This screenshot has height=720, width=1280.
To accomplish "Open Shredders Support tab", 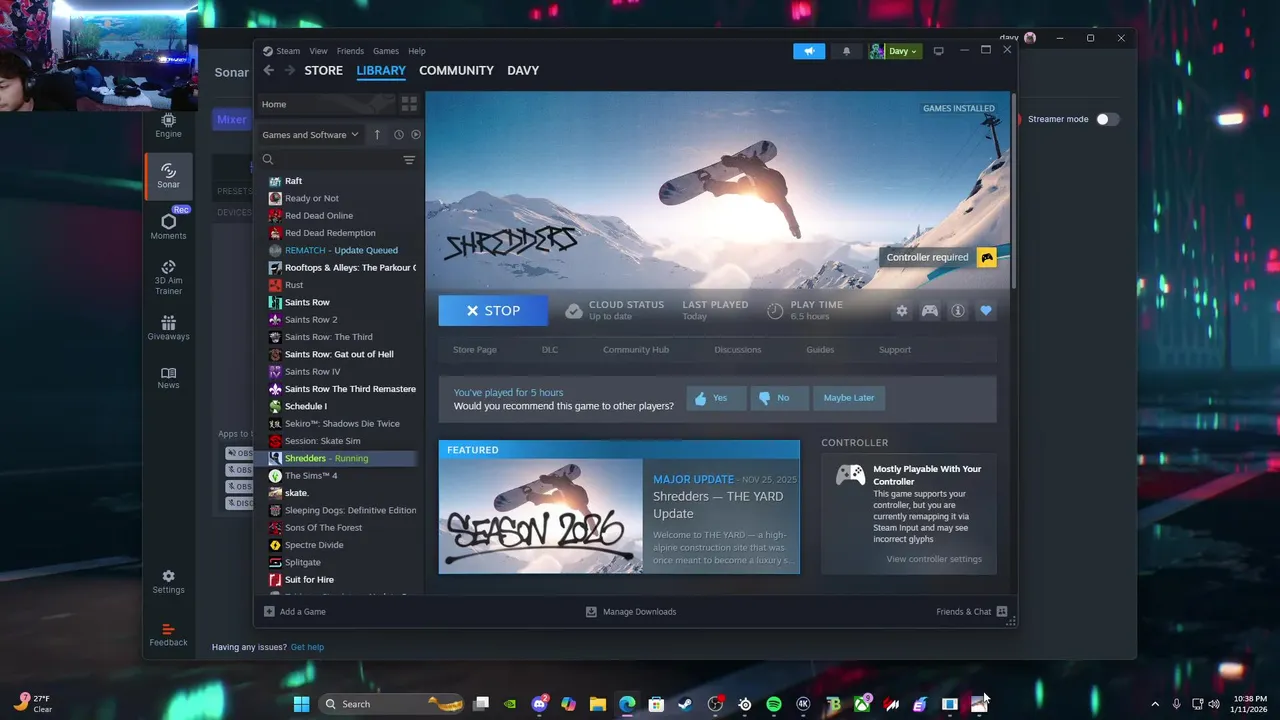I will click(x=895, y=350).
